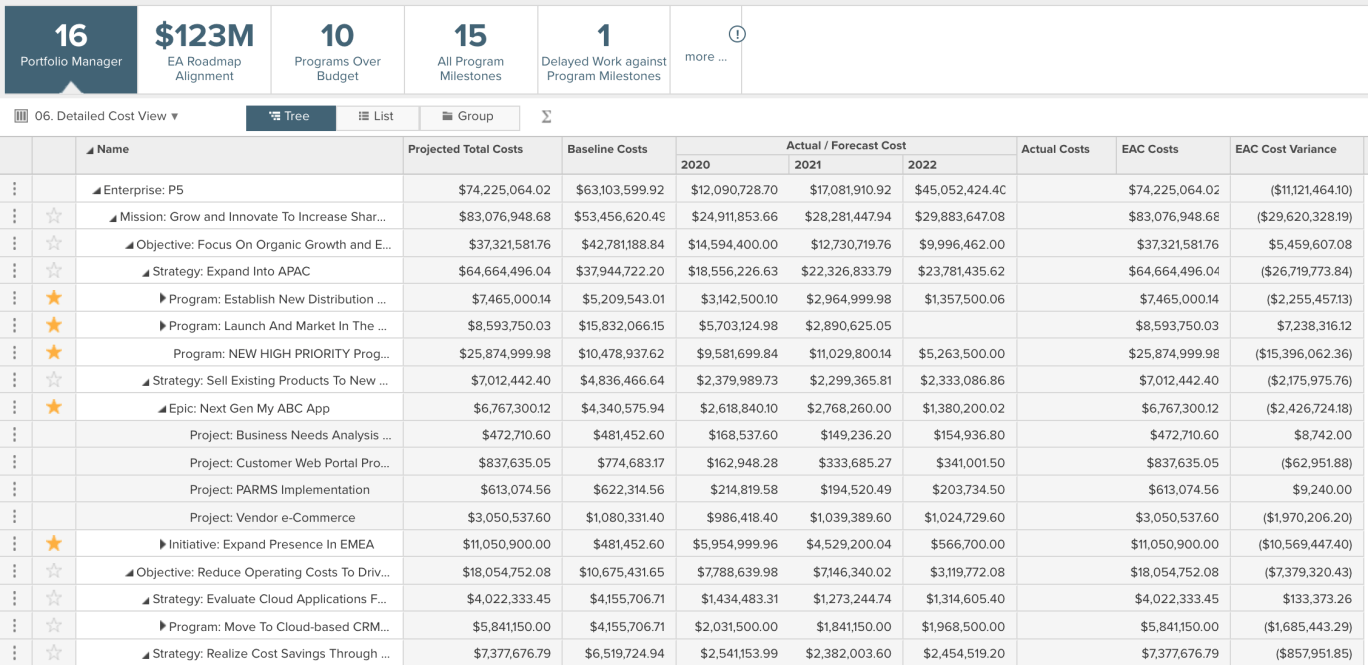Unstar Program: Establish New Distribution
The width and height of the screenshot is (1368, 665).
tap(54, 298)
